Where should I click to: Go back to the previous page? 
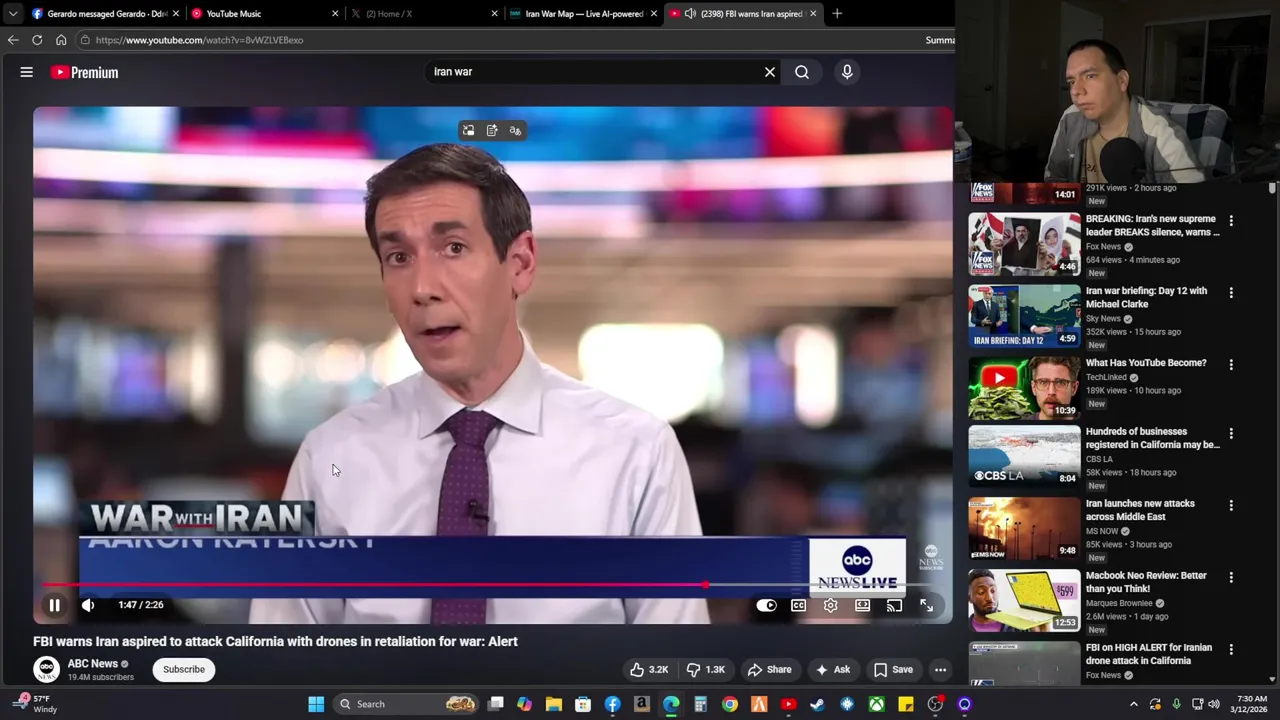tap(13, 40)
